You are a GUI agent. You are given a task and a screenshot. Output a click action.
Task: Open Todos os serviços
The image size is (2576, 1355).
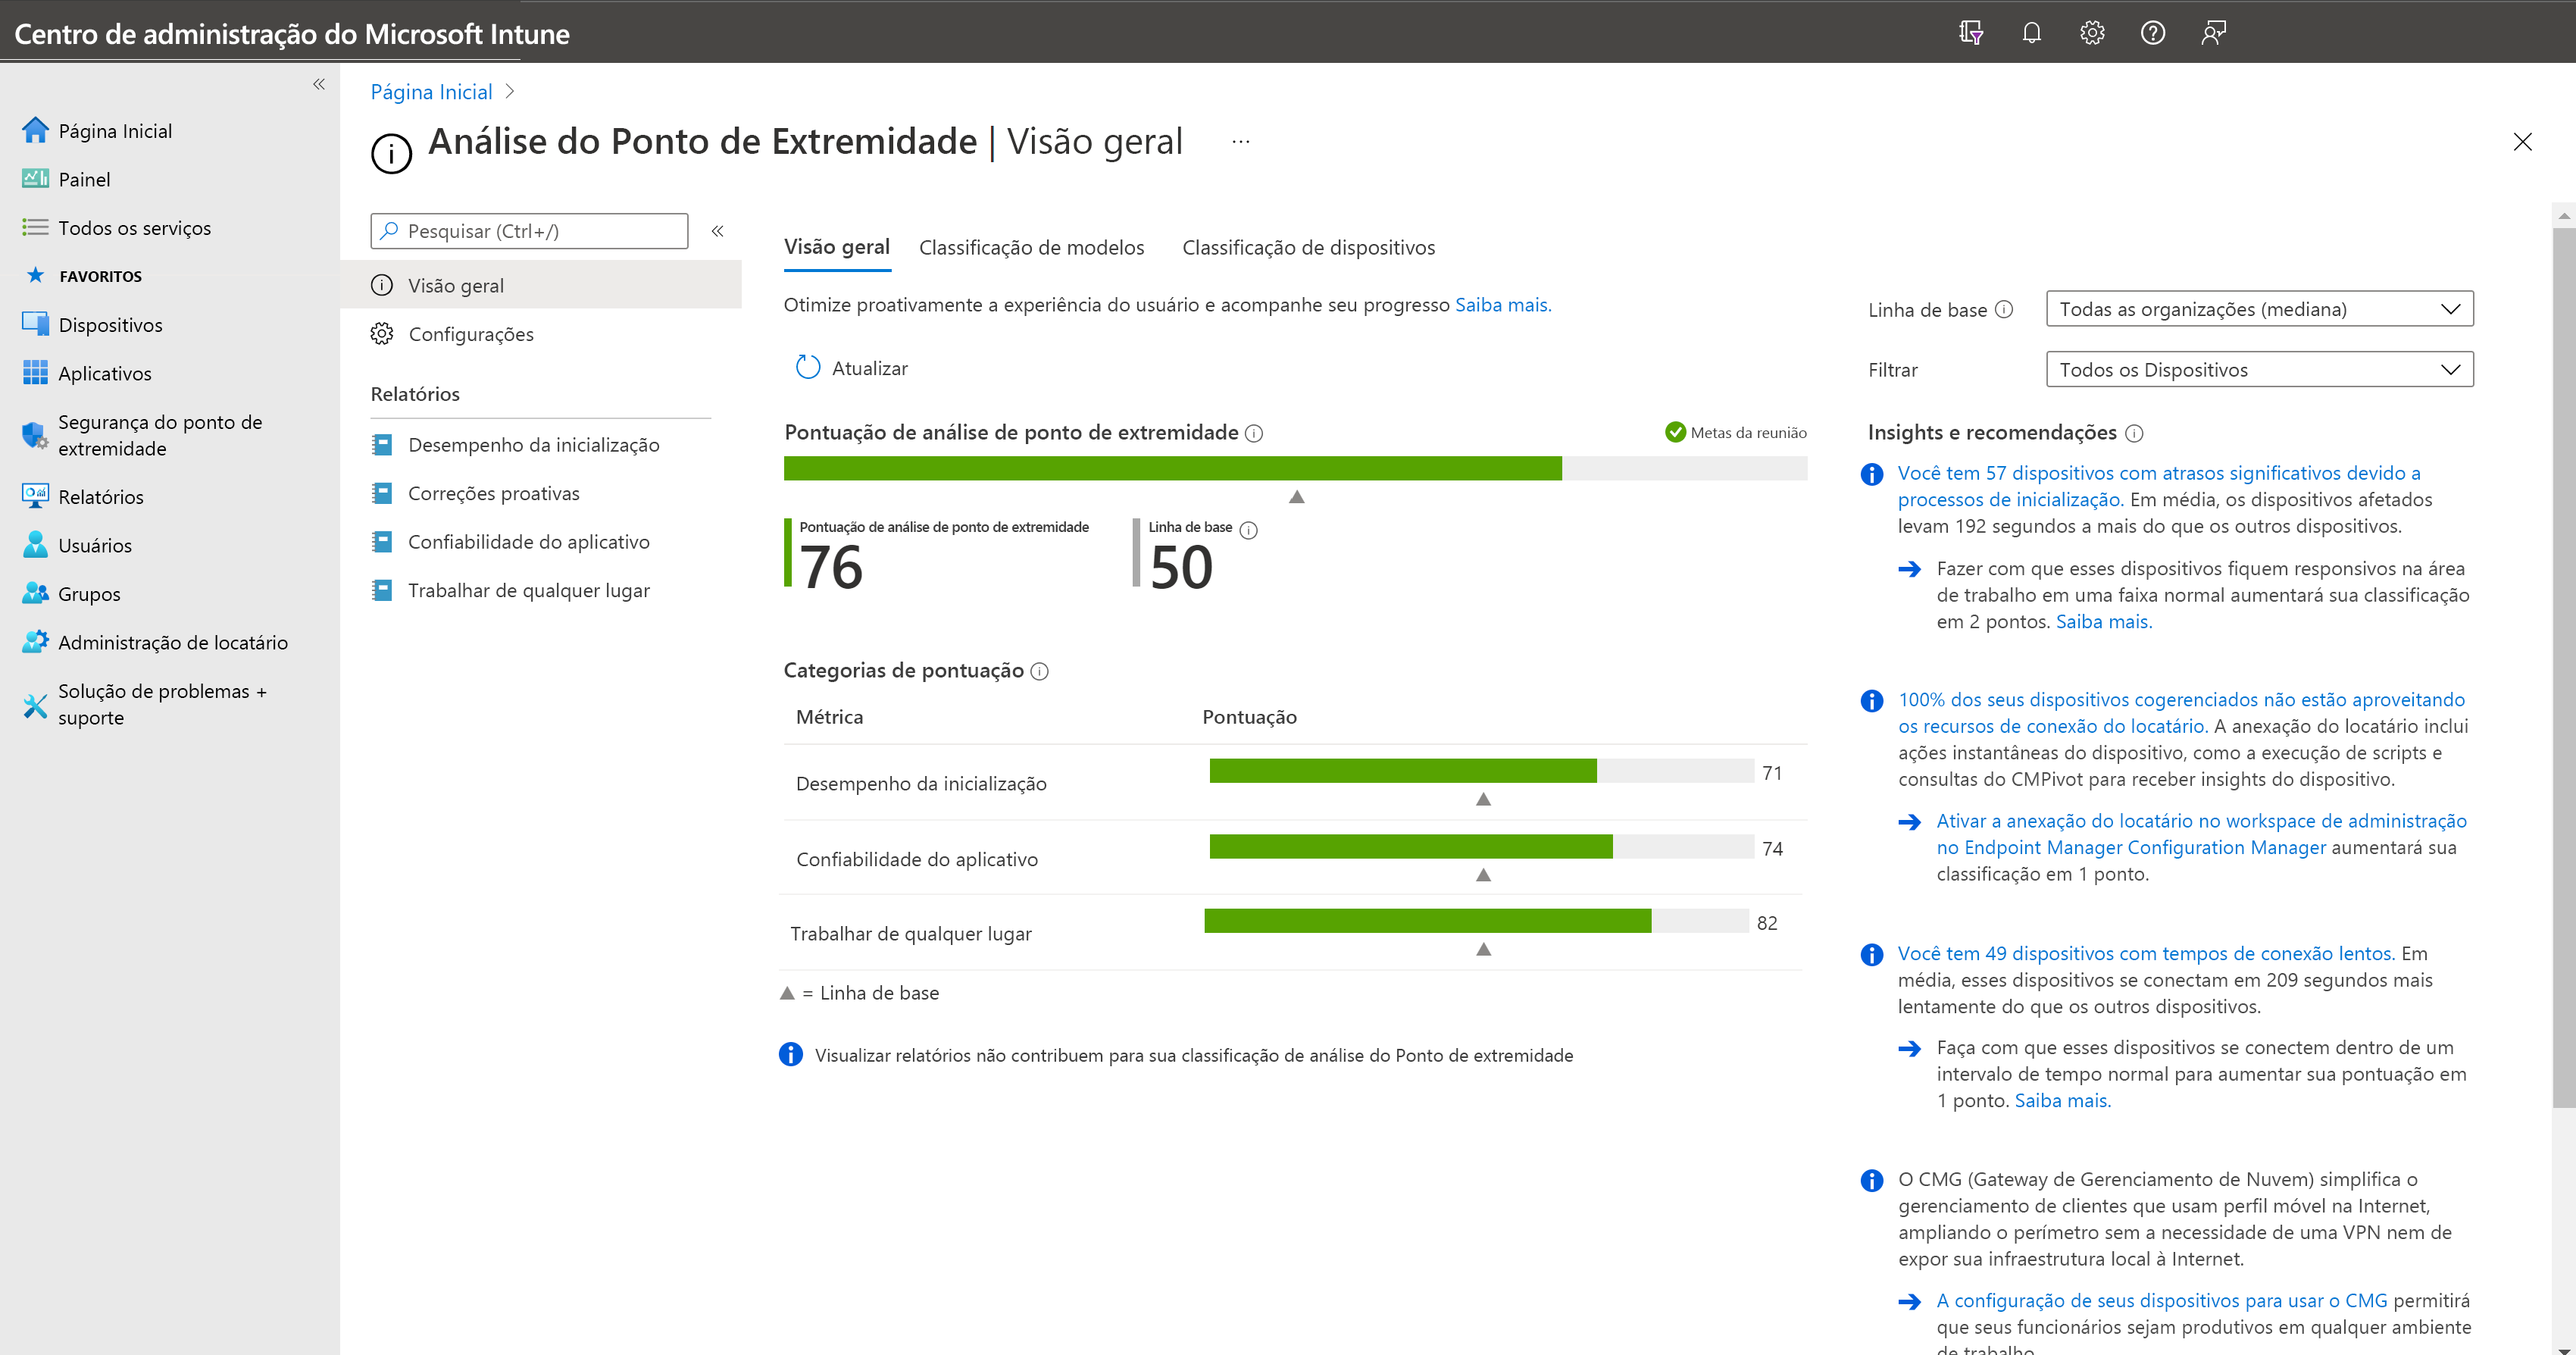[134, 228]
